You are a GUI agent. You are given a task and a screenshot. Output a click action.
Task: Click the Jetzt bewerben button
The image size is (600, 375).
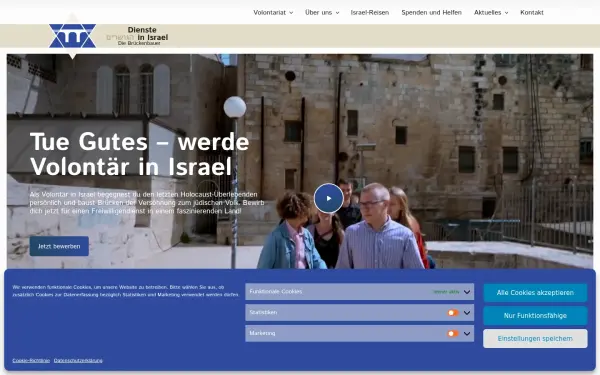(x=59, y=246)
